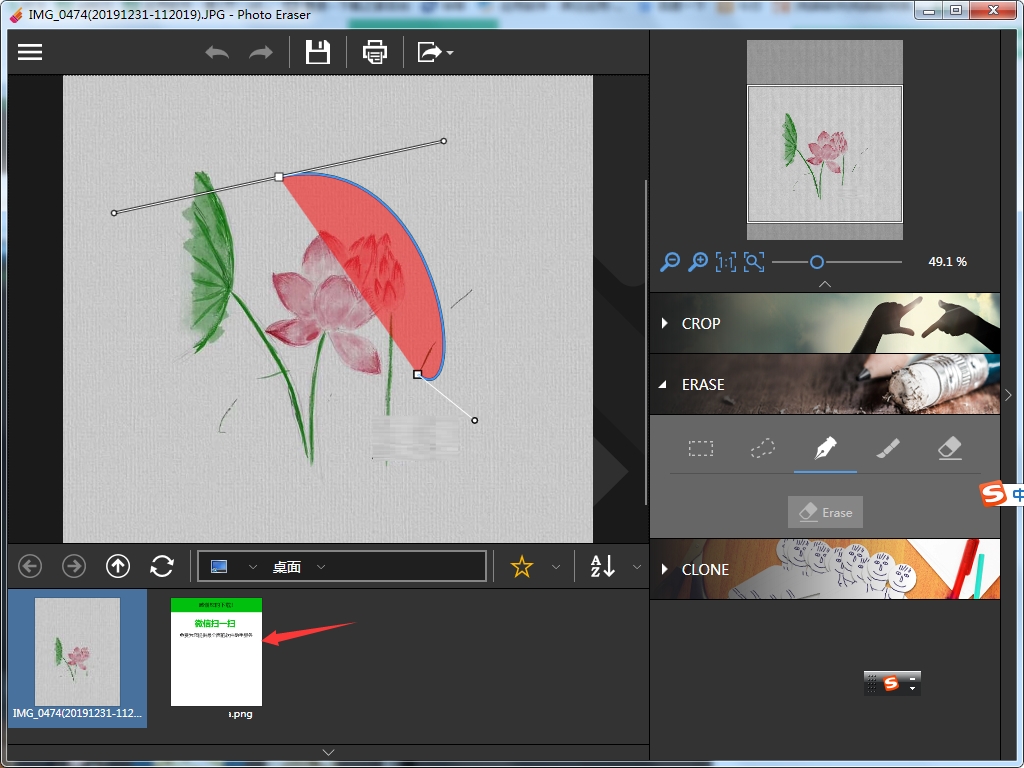Screen dimensions: 1024x768
Task: Open the .png thumbnail with green header
Action: 216,652
